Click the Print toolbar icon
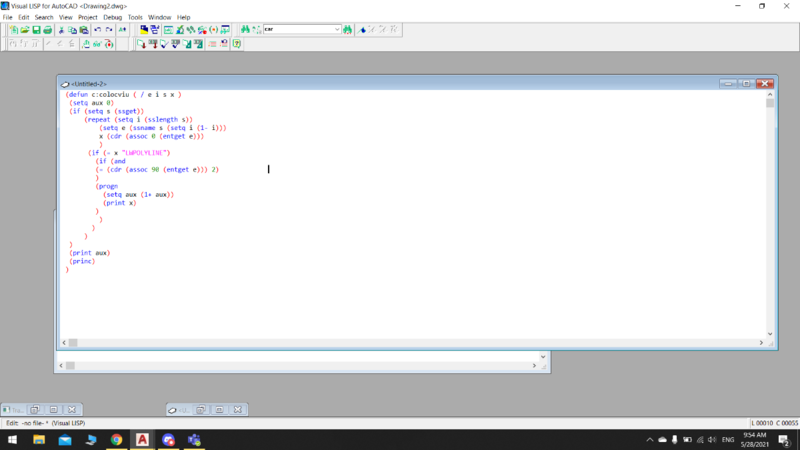The image size is (800, 450). coord(47,30)
